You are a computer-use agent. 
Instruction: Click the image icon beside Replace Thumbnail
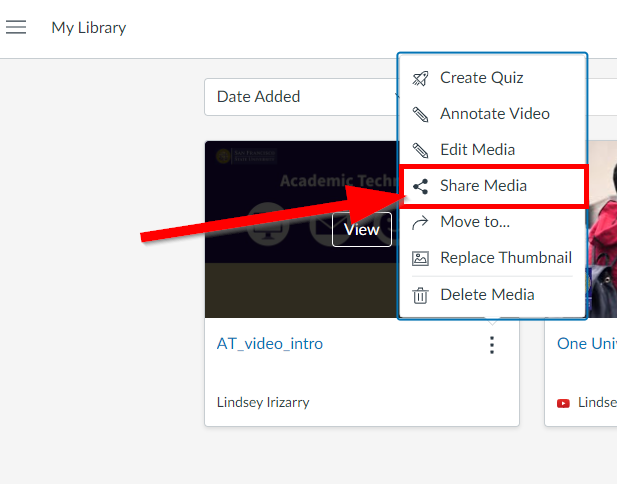point(420,259)
